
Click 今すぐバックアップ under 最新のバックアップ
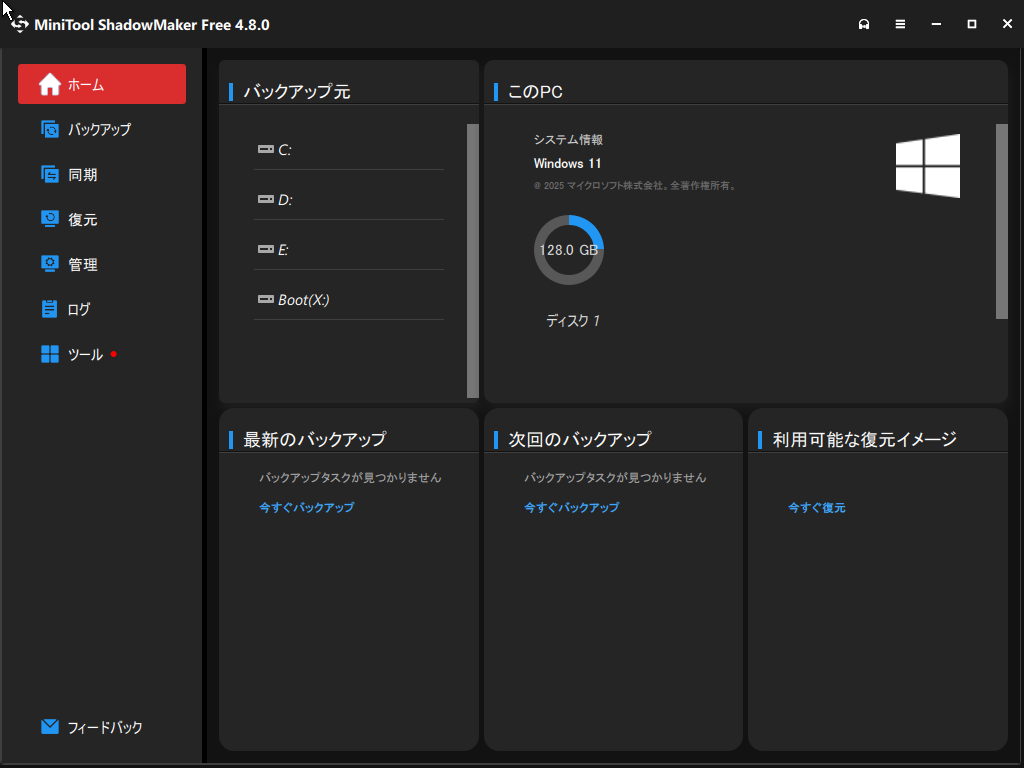(x=306, y=507)
